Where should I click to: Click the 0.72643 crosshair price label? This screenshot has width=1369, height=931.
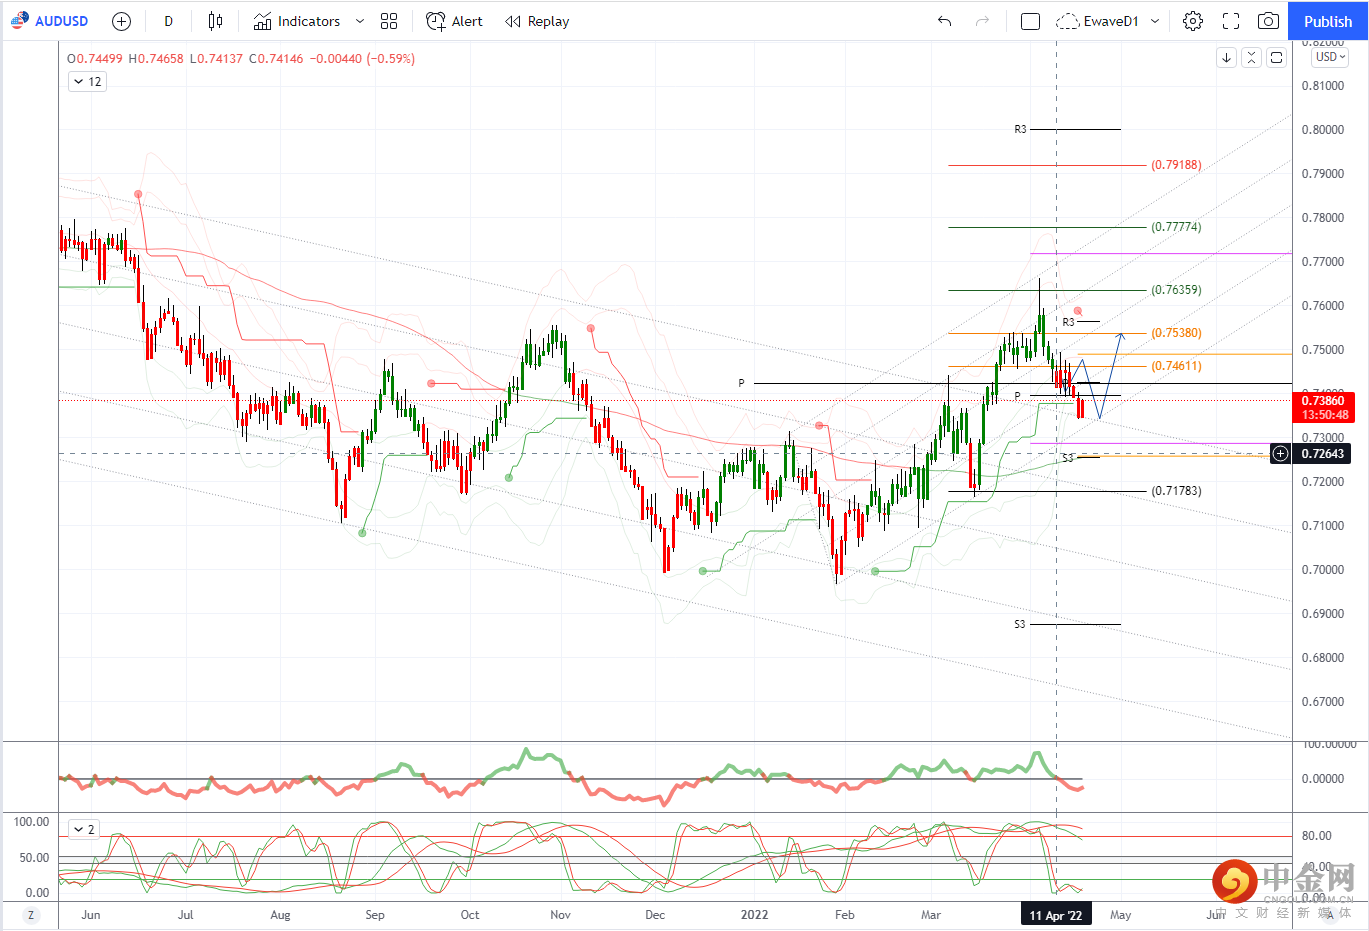(1322, 454)
